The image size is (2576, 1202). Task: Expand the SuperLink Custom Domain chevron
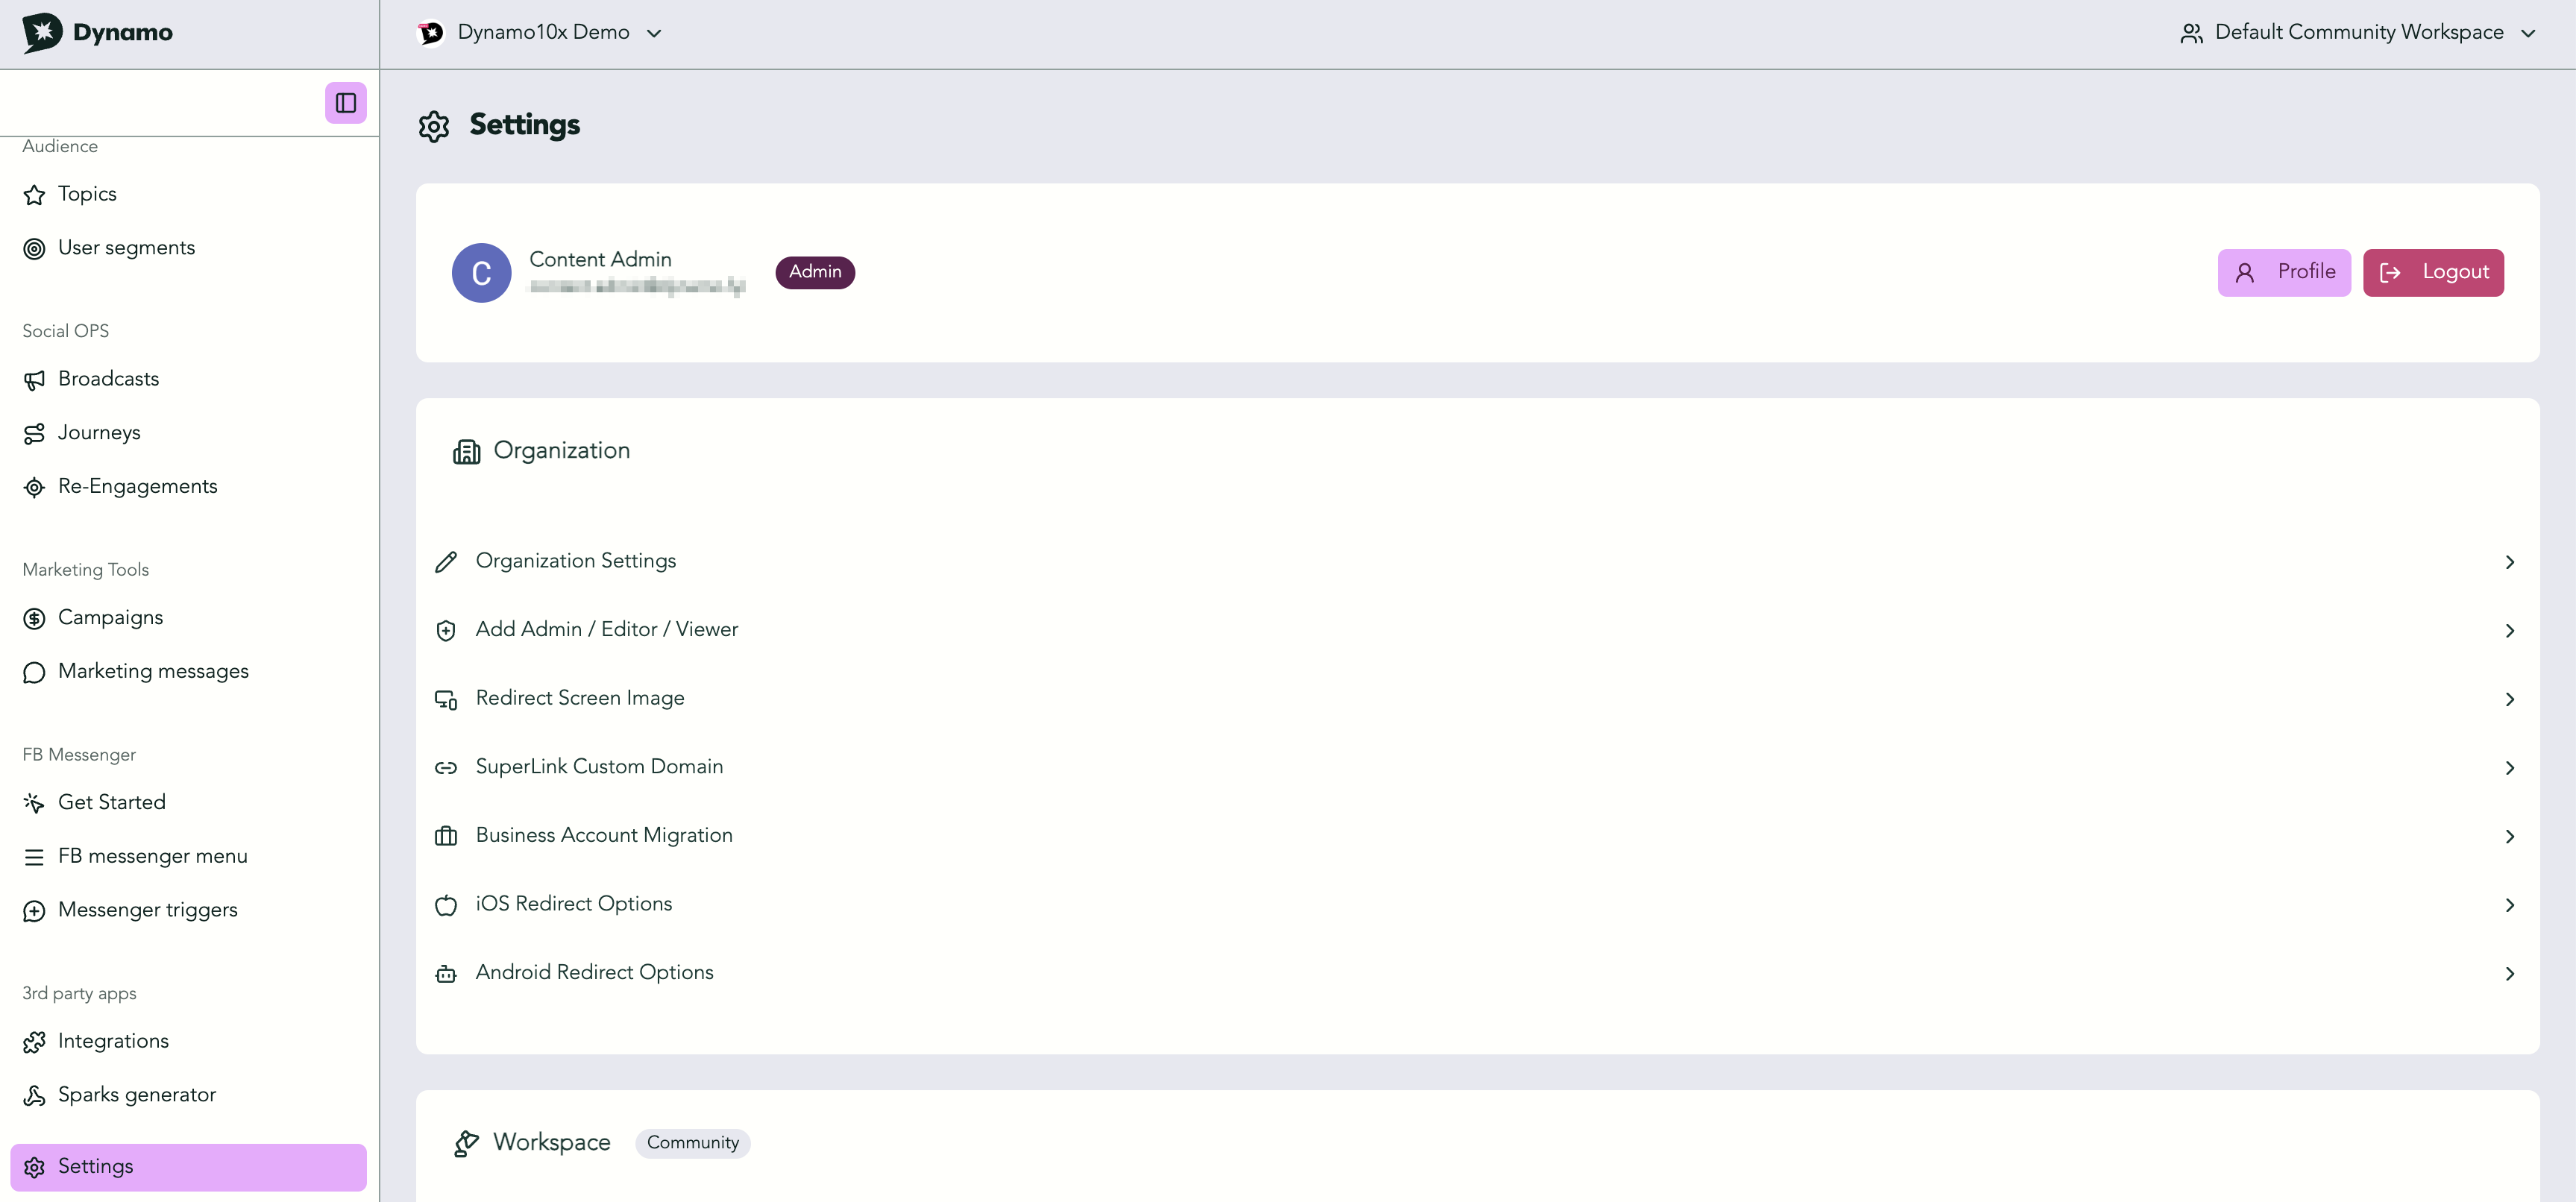pyautogui.click(x=2509, y=768)
